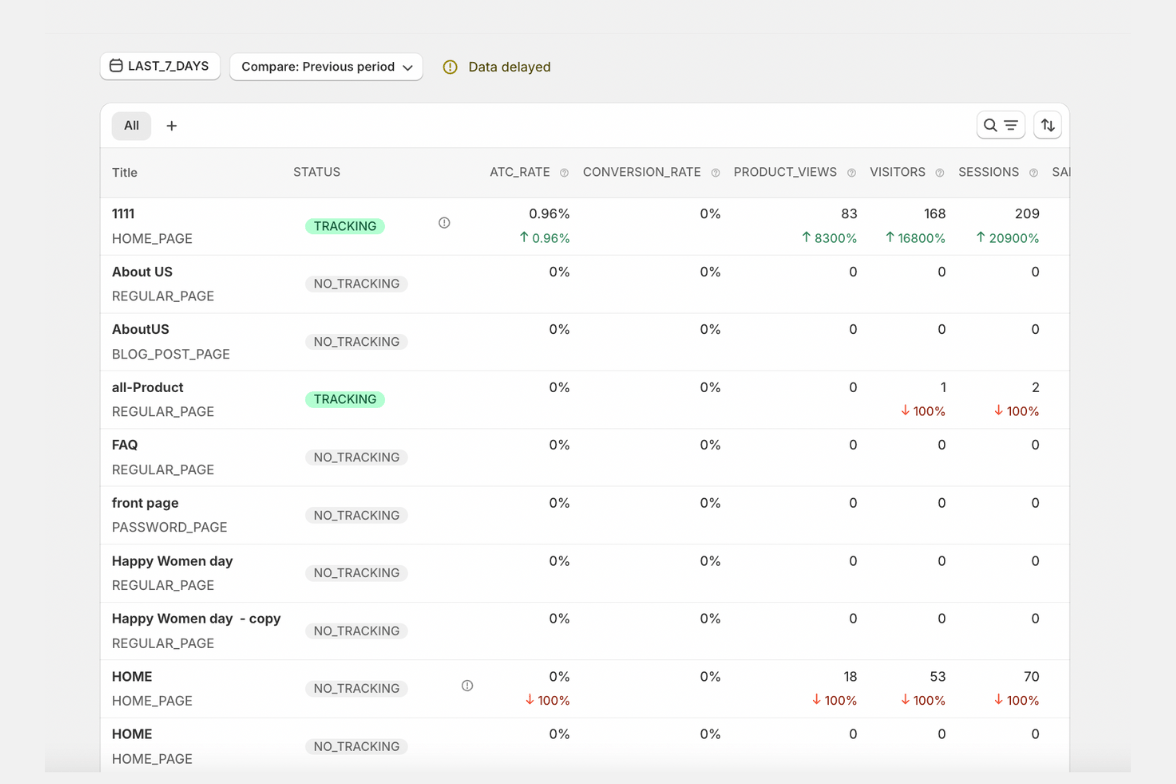Click the 20900% sessions increase
Screen dimensions: 1176x784
(x=1007, y=238)
